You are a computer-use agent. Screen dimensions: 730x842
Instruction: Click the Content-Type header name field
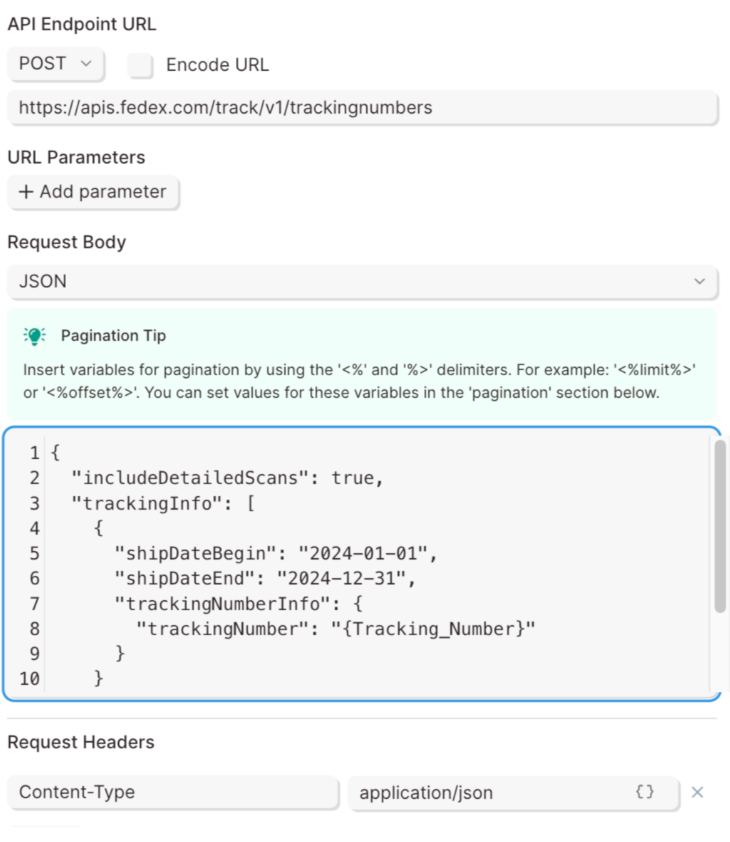click(x=173, y=792)
